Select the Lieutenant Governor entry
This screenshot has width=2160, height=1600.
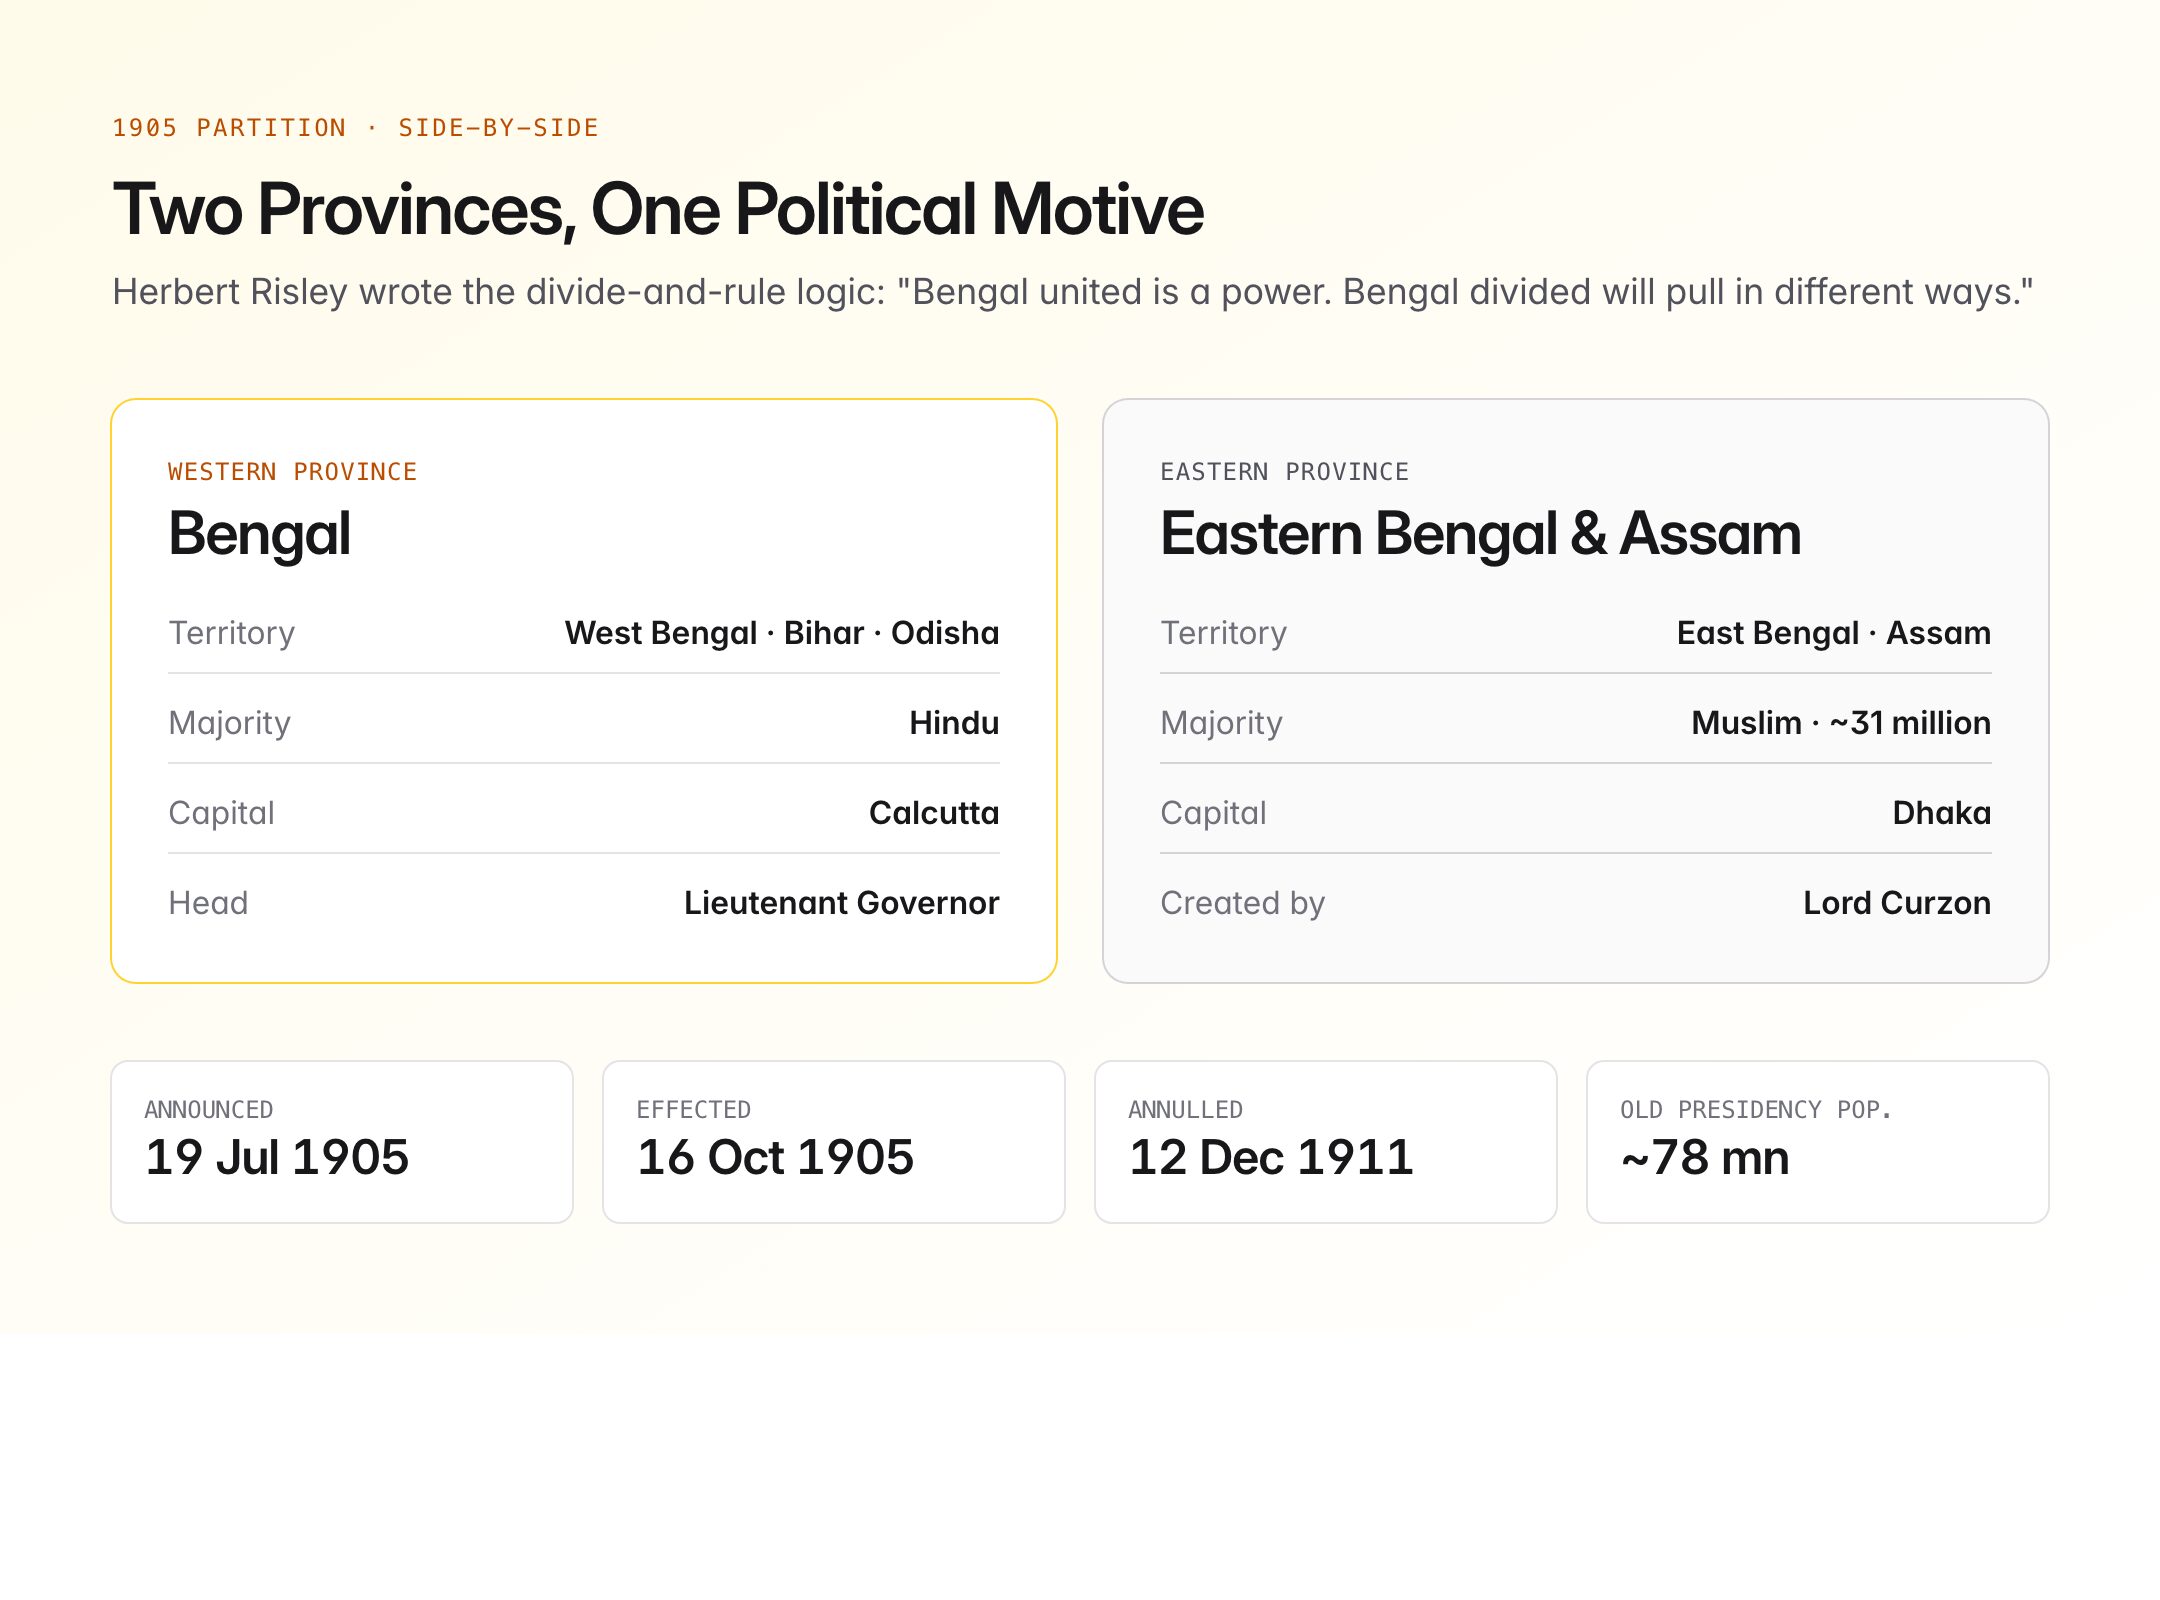[841, 902]
